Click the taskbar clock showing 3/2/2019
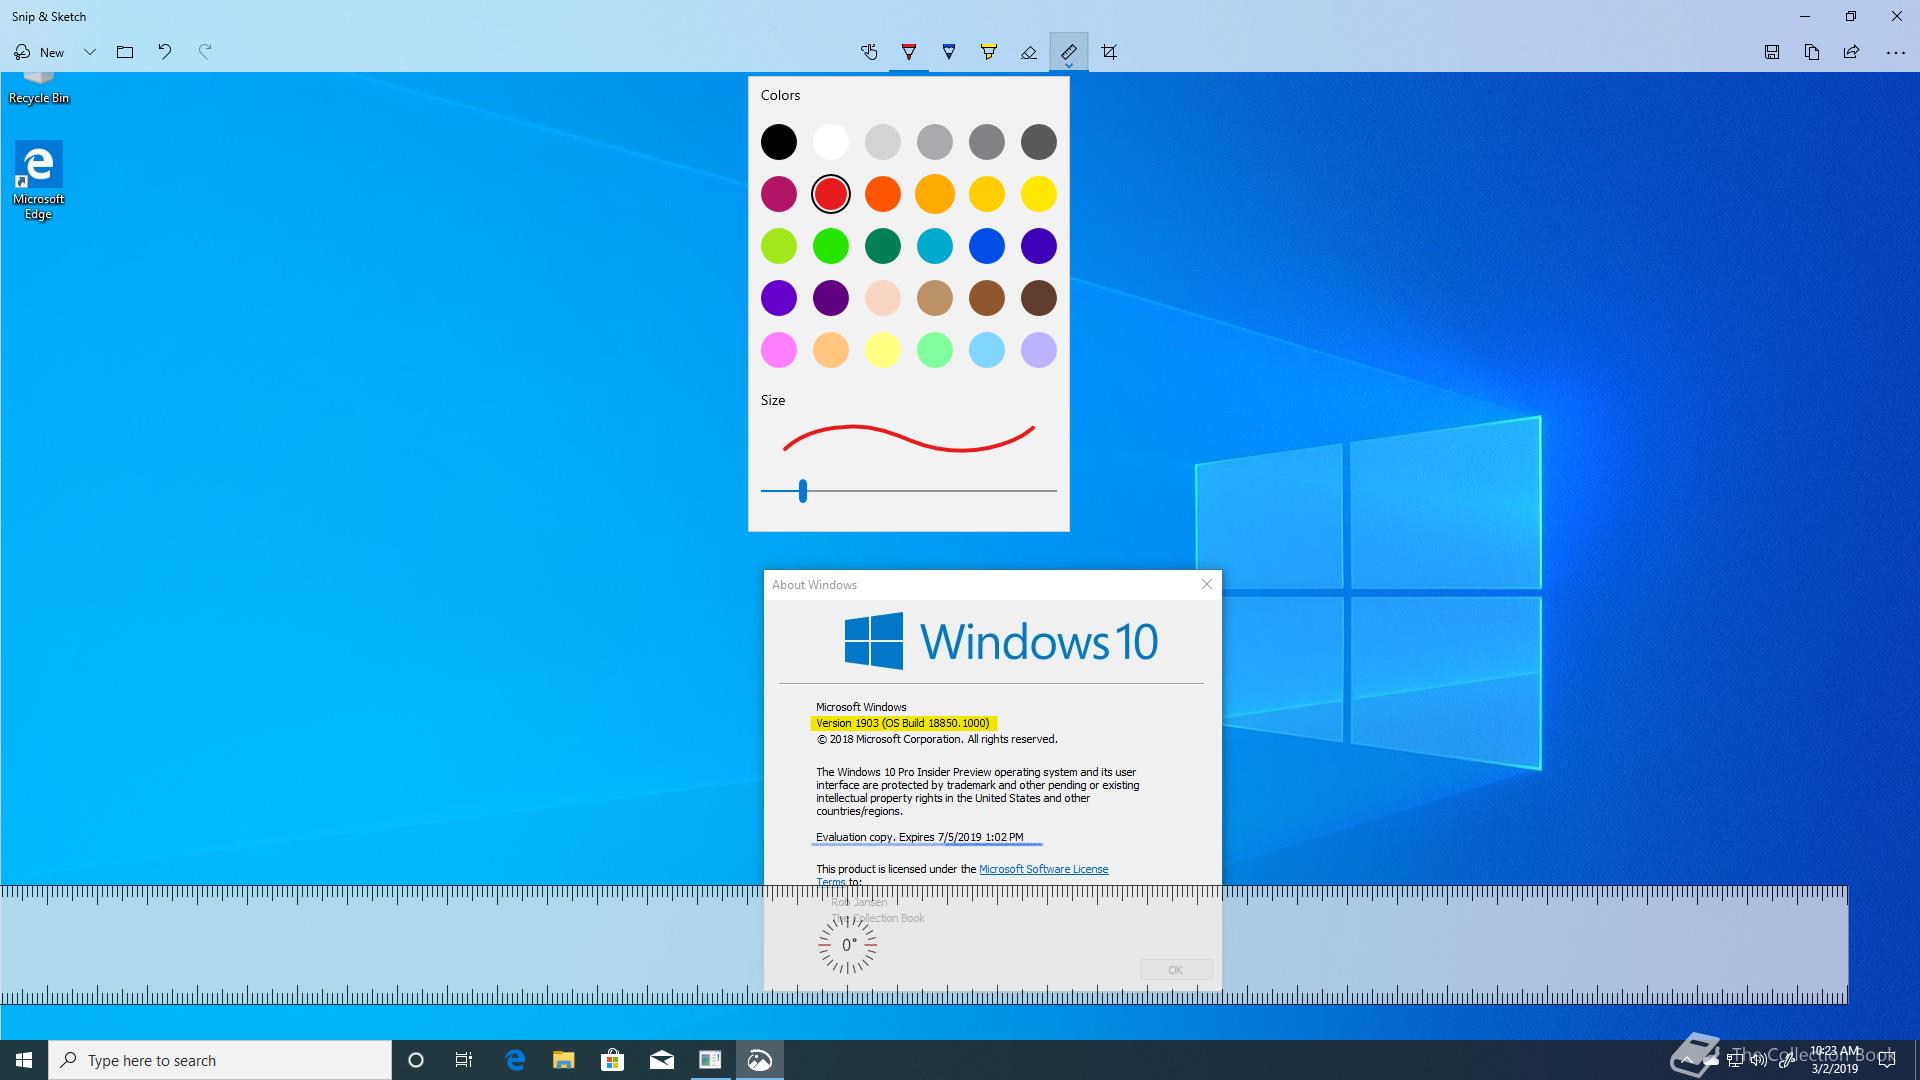Image resolution: width=1920 pixels, height=1080 pixels. (1835, 1060)
